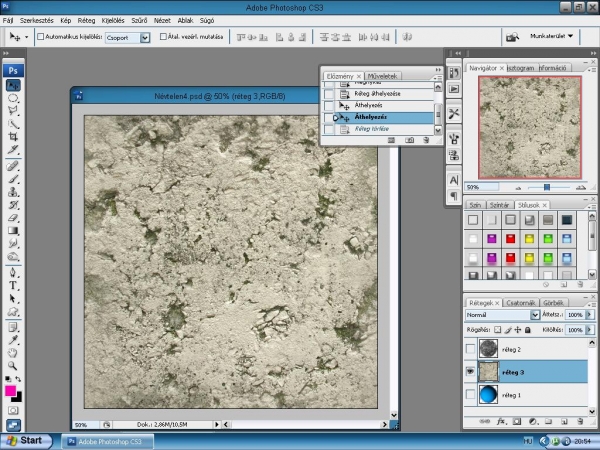Open the Normál blend mode dropdown
600x450 pixels.
[535, 315]
